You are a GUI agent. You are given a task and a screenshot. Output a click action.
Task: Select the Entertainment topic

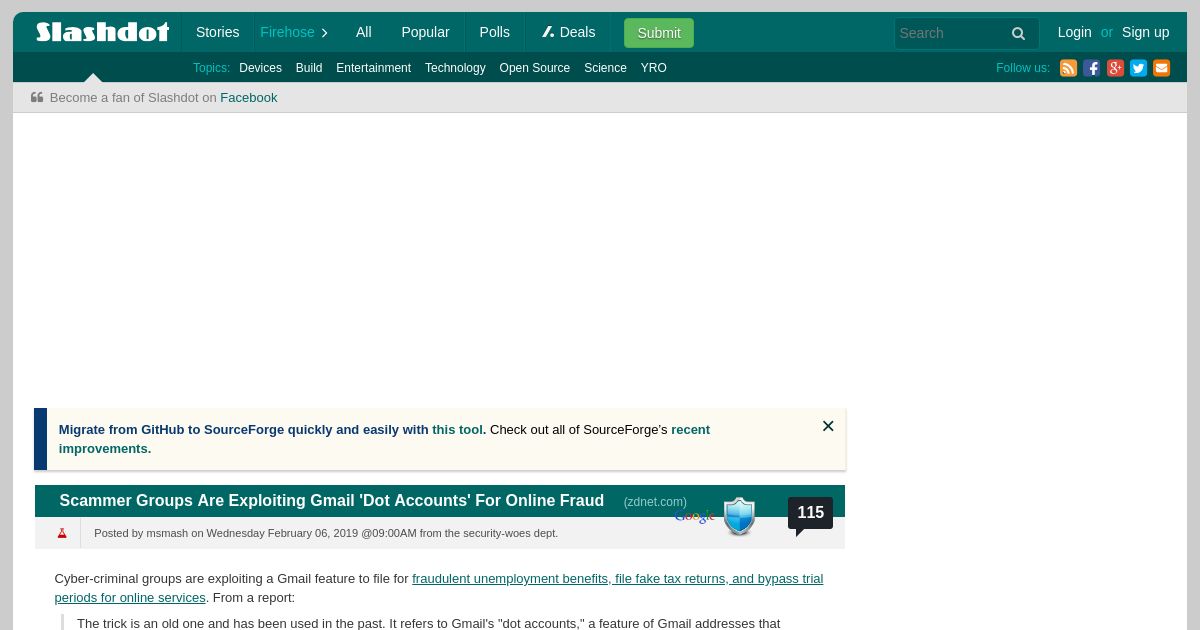click(x=373, y=68)
